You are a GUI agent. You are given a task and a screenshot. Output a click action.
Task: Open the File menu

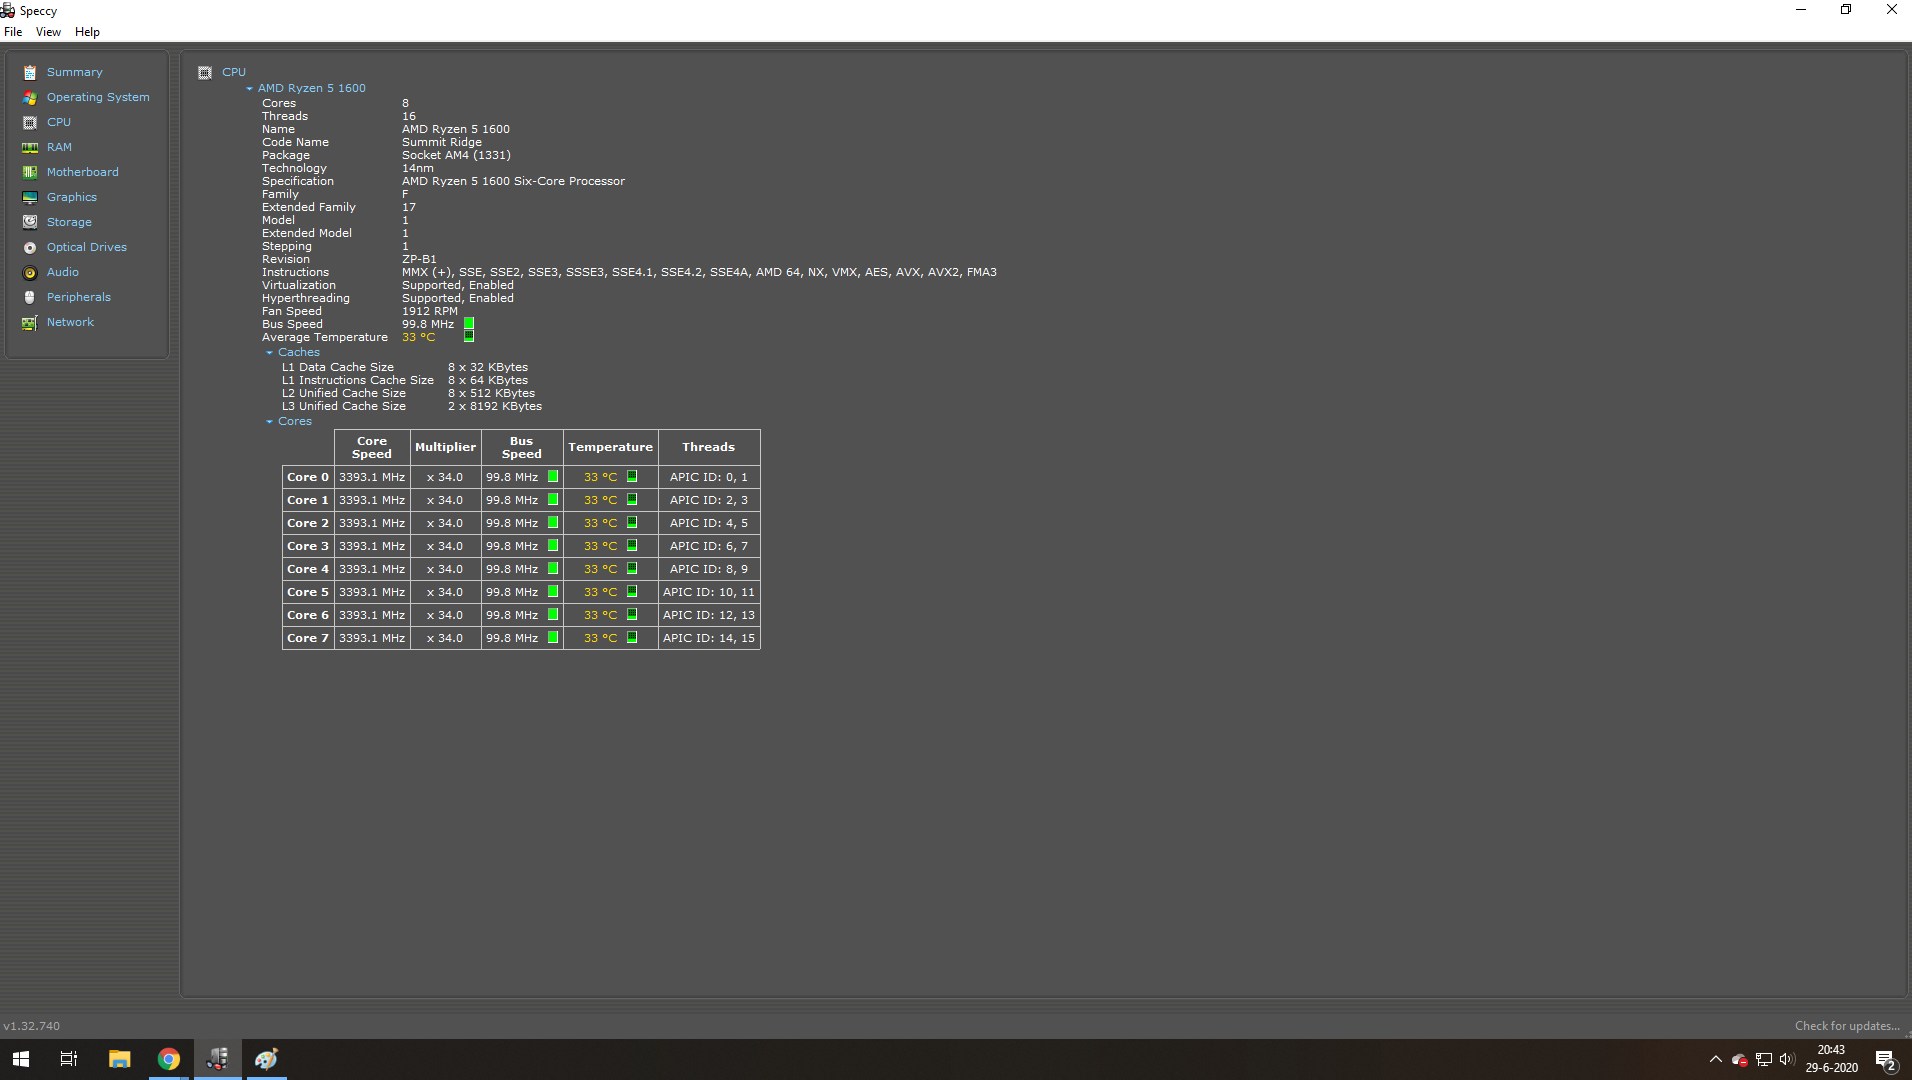pos(13,32)
